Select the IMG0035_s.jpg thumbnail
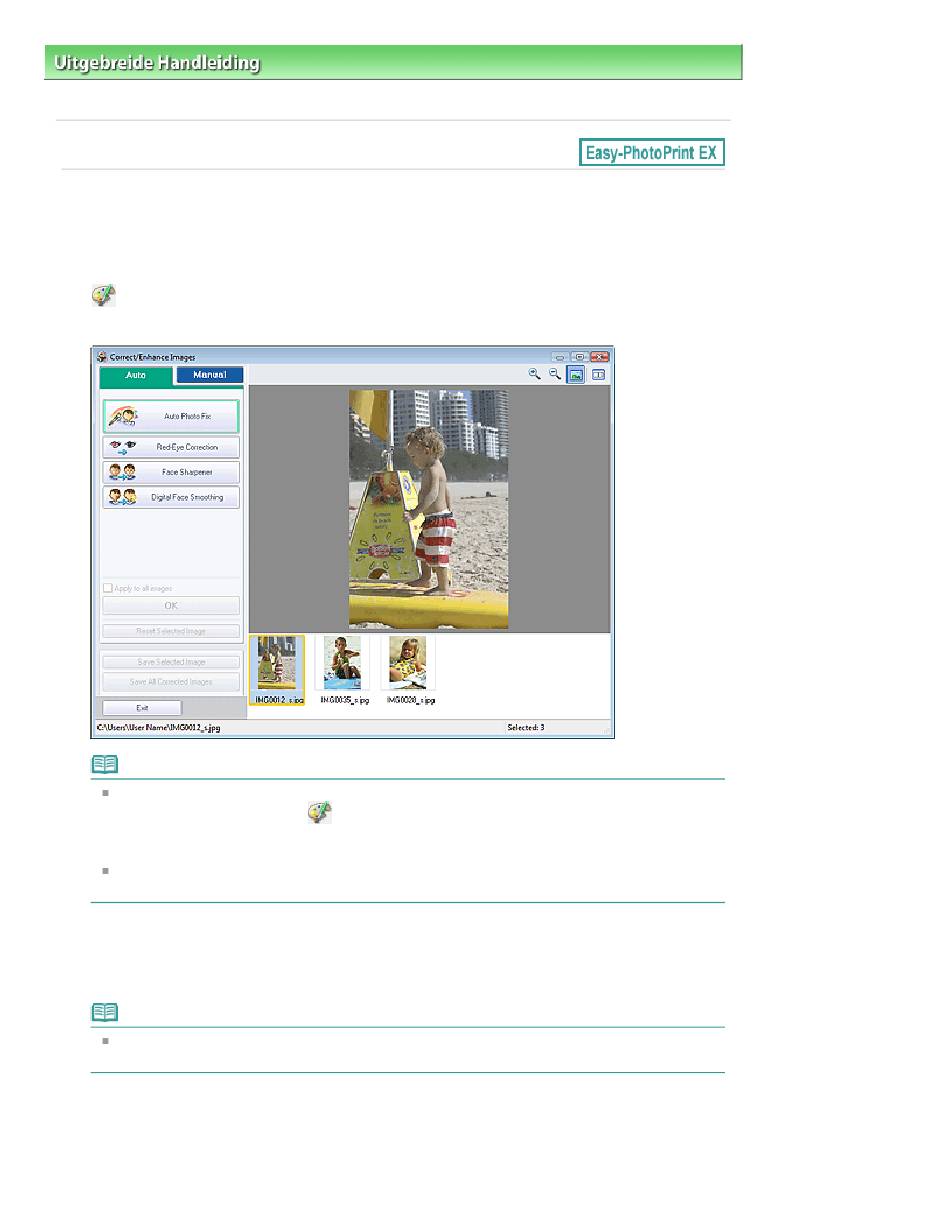Image resolution: width=950 pixels, height=1229 pixels. tap(344, 663)
